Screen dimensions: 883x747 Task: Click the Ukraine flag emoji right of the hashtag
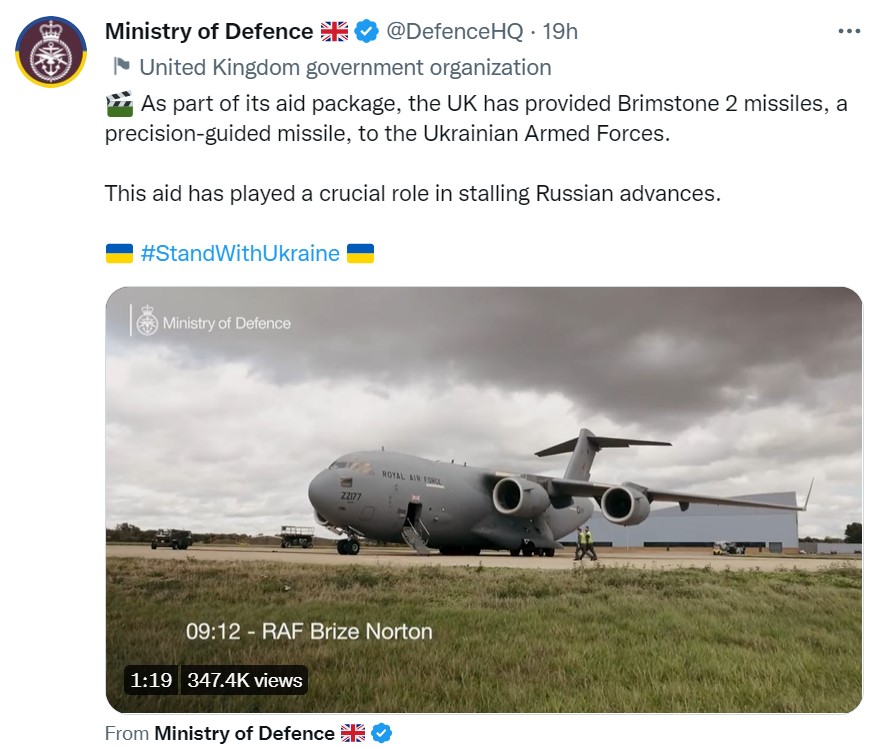(359, 253)
